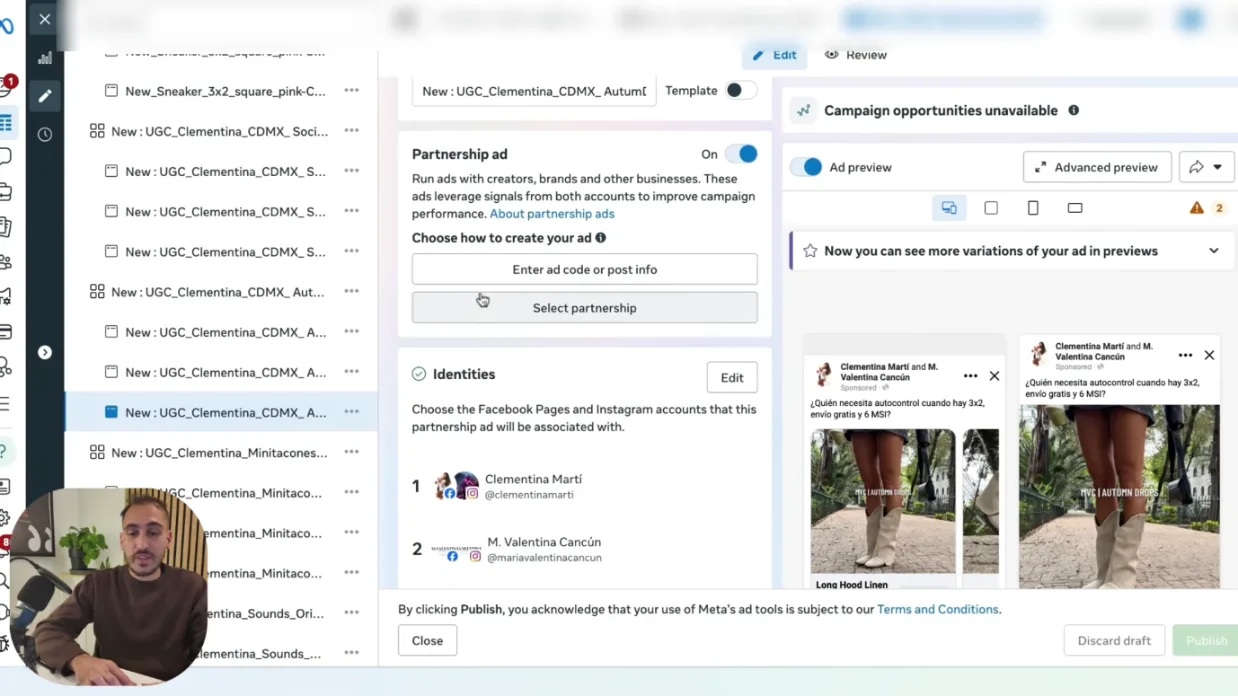Click the Campaign opportunities sparkline icon
The image size is (1238, 696).
[803, 111]
